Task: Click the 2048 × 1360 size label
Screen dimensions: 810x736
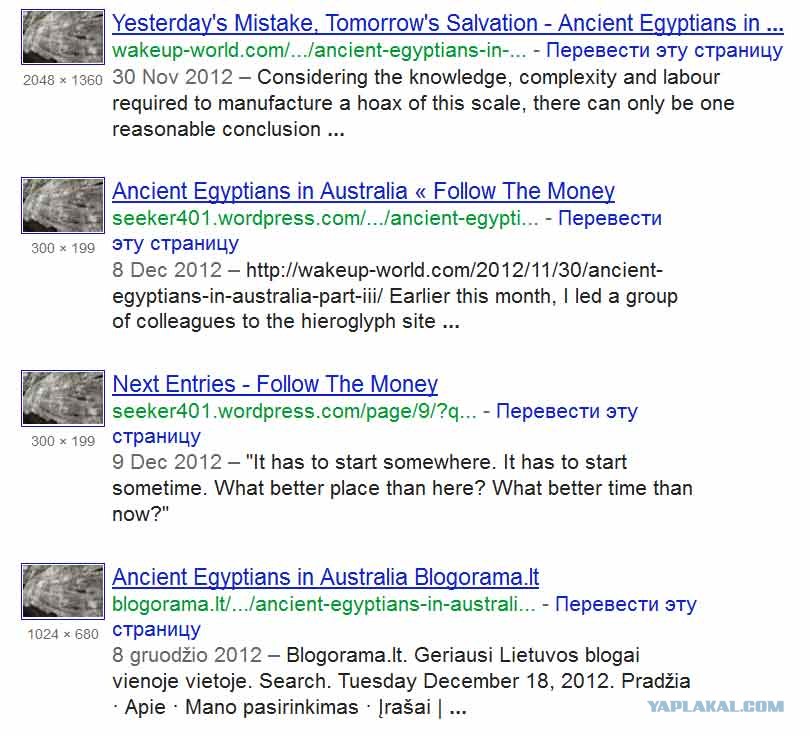Action: click(63, 80)
